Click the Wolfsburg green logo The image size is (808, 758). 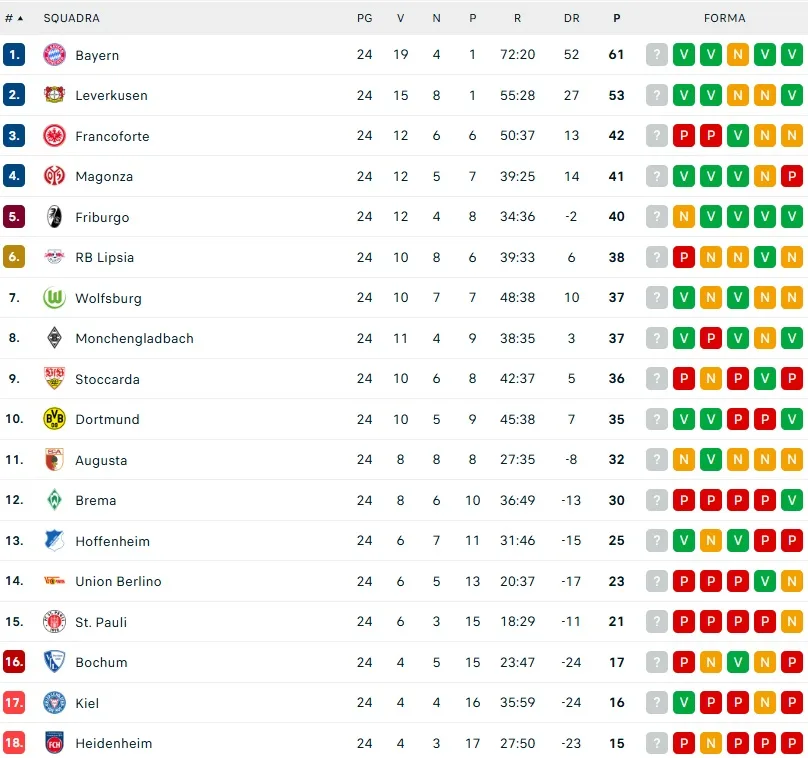[x=54, y=298]
